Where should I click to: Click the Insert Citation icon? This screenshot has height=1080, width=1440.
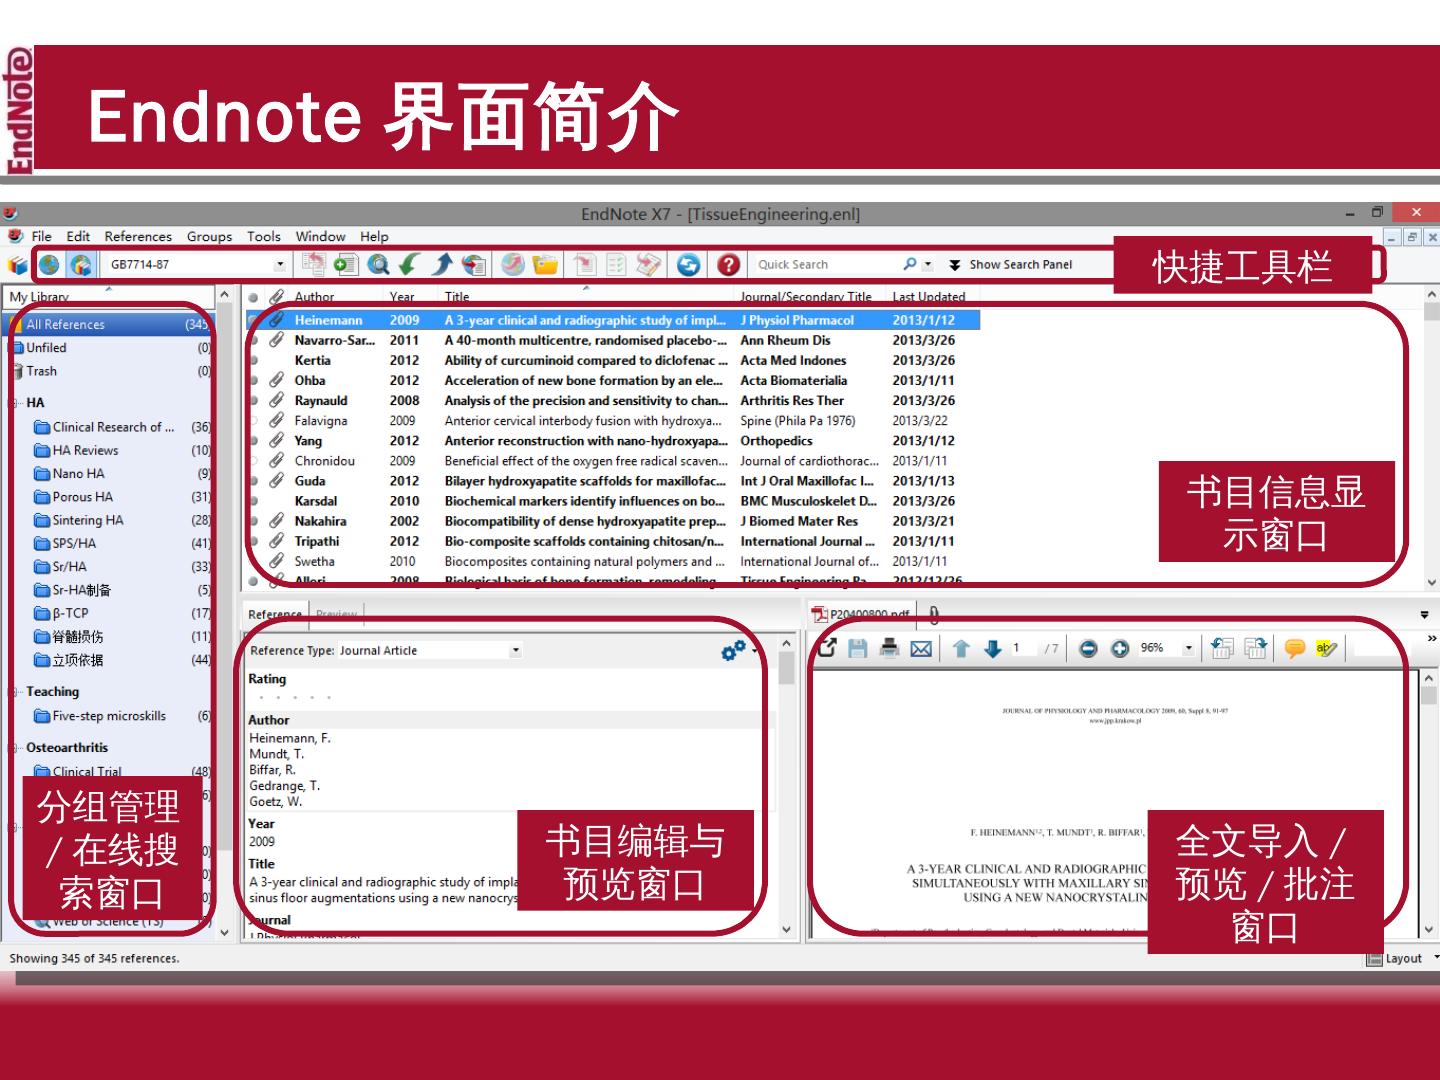[585, 264]
